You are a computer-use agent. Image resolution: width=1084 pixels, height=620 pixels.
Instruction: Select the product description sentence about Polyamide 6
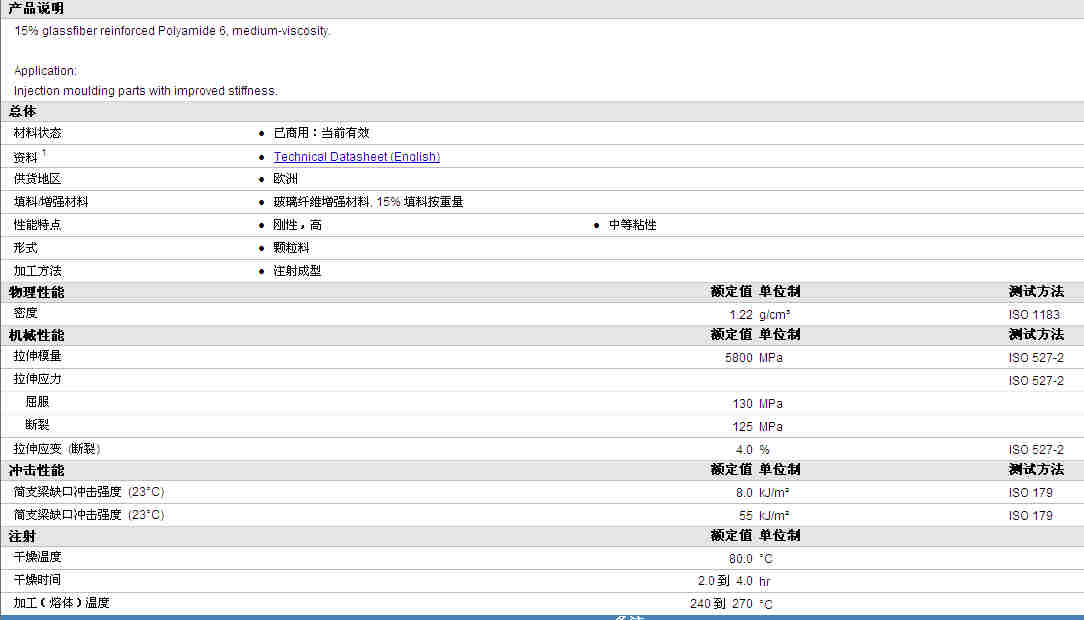click(172, 31)
